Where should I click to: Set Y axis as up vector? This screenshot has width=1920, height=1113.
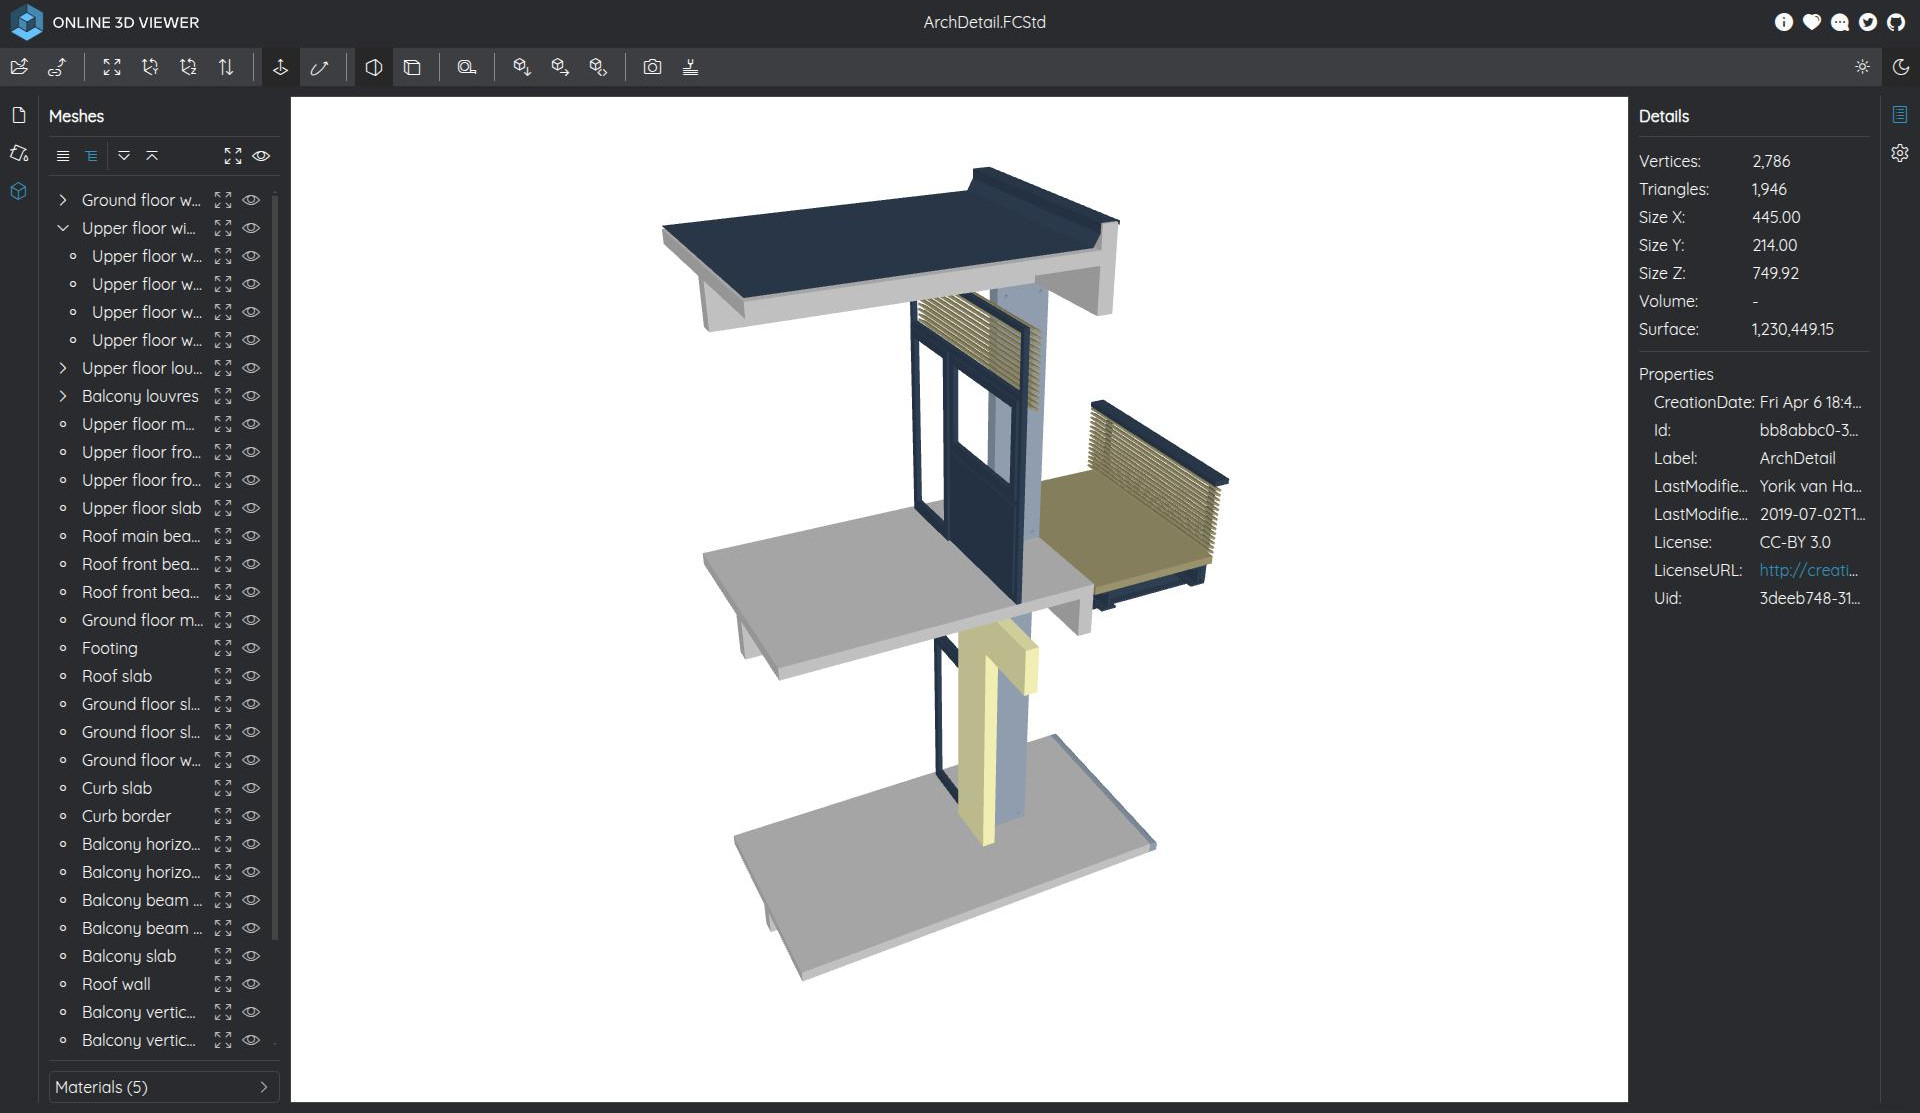tap(150, 67)
